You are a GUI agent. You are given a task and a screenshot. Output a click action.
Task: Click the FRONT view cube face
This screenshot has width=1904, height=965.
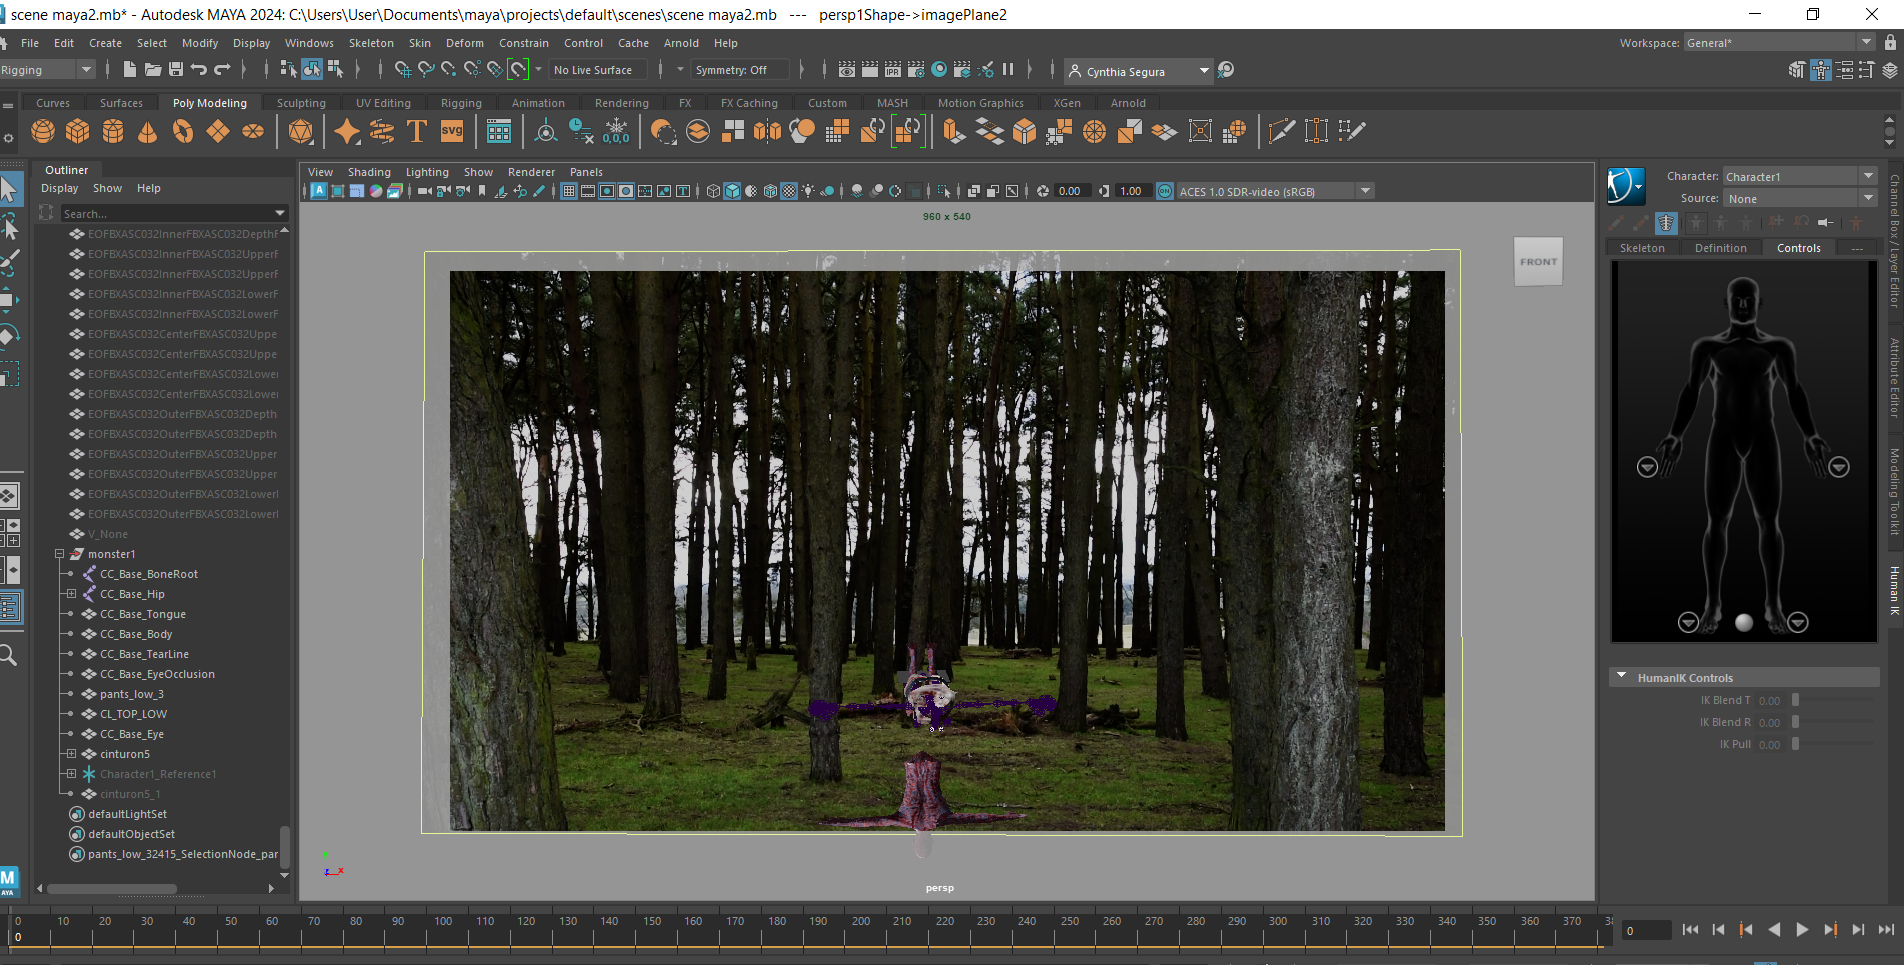[x=1538, y=262]
